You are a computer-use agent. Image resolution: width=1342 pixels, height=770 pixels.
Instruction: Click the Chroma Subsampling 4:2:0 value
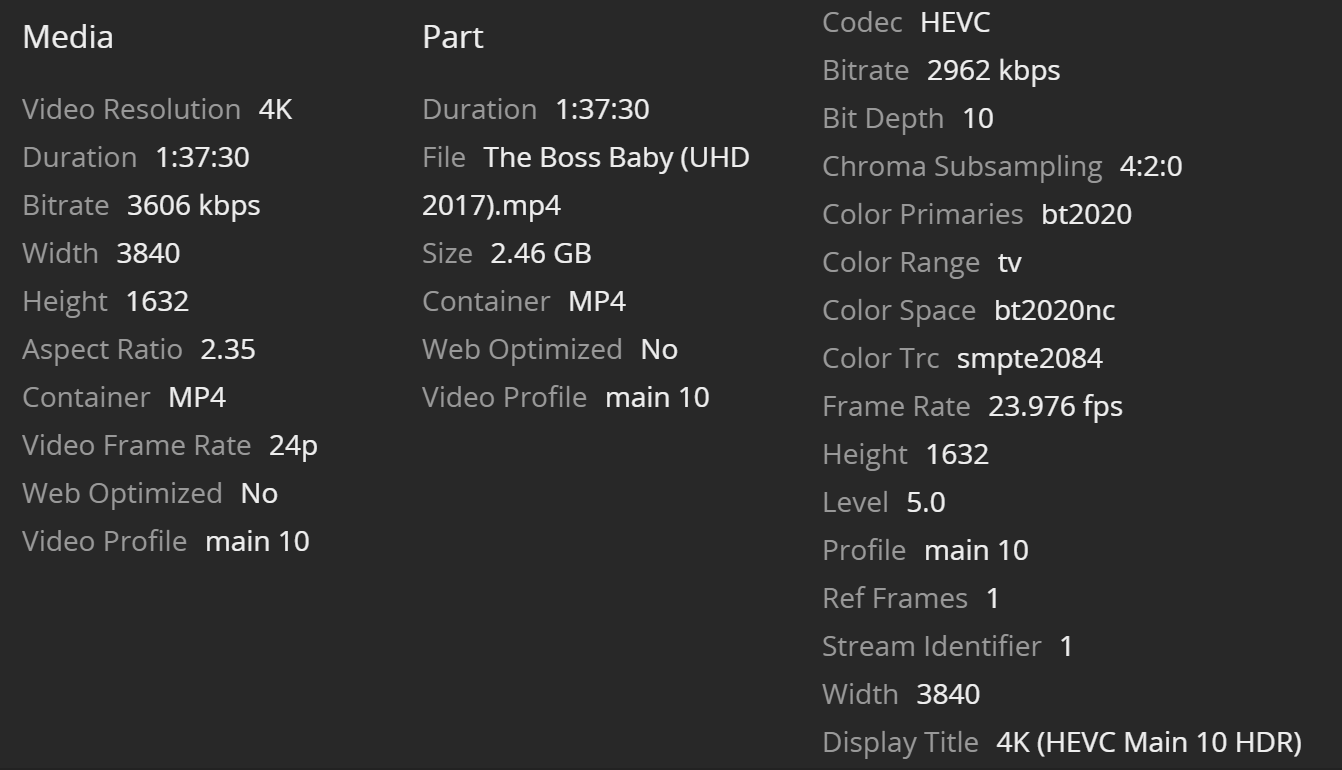(x=1150, y=166)
